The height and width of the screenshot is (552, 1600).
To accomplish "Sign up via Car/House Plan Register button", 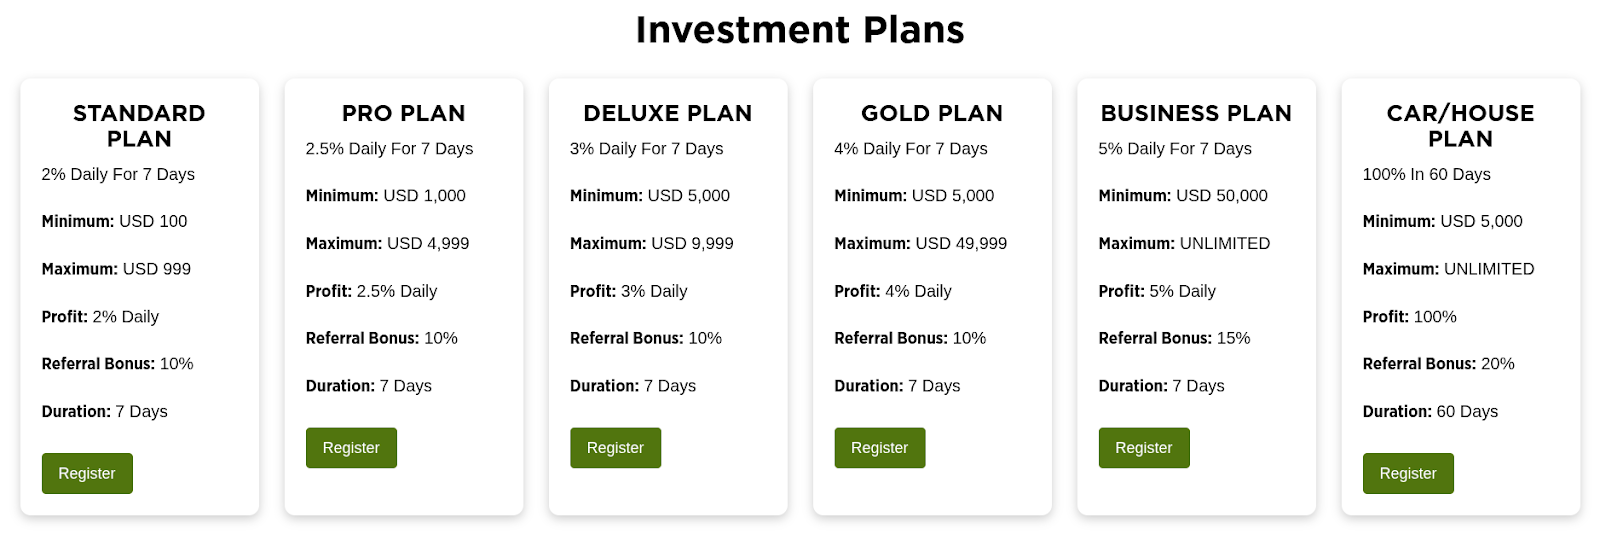I will (x=1407, y=473).
